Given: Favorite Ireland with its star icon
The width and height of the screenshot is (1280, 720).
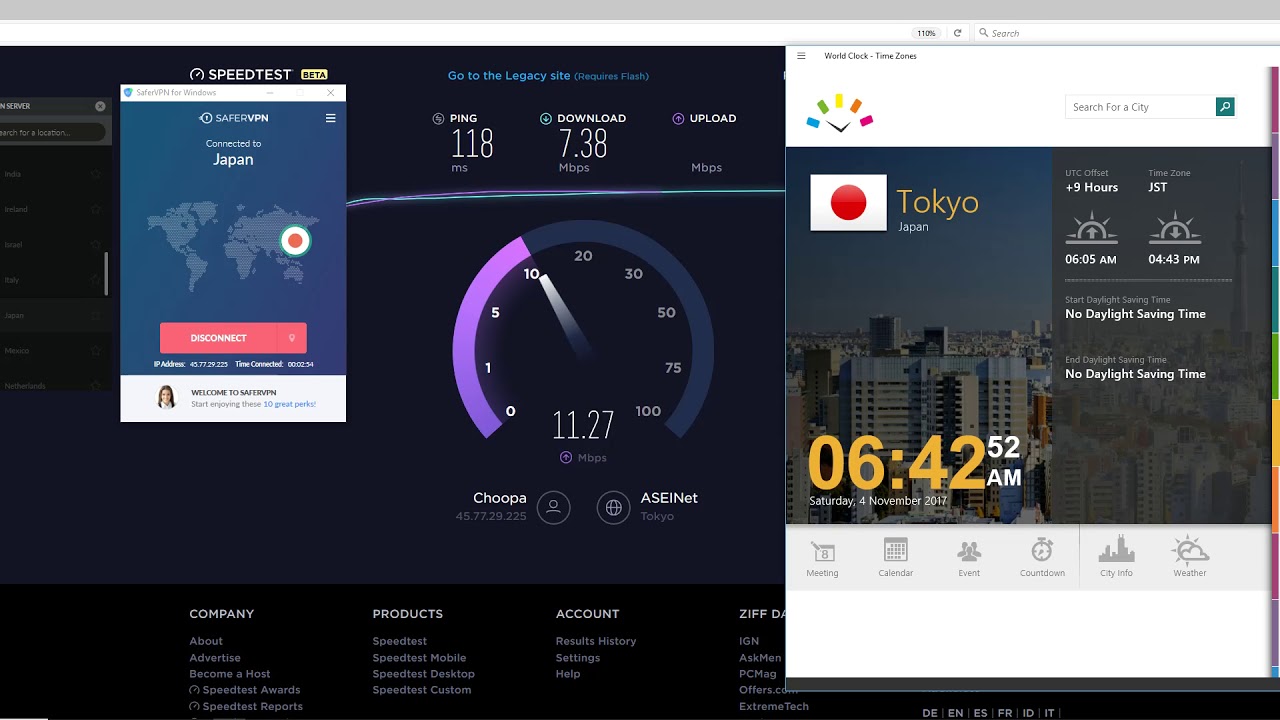Looking at the screenshot, I should (x=95, y=209).
